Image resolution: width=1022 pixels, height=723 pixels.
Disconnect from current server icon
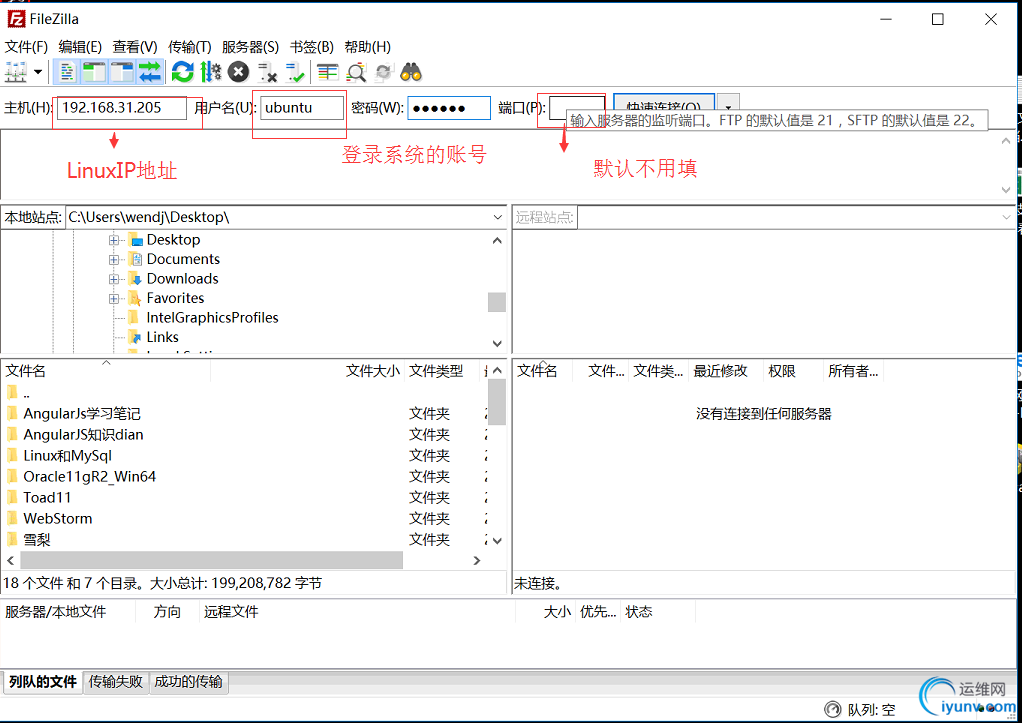point(267,72)
